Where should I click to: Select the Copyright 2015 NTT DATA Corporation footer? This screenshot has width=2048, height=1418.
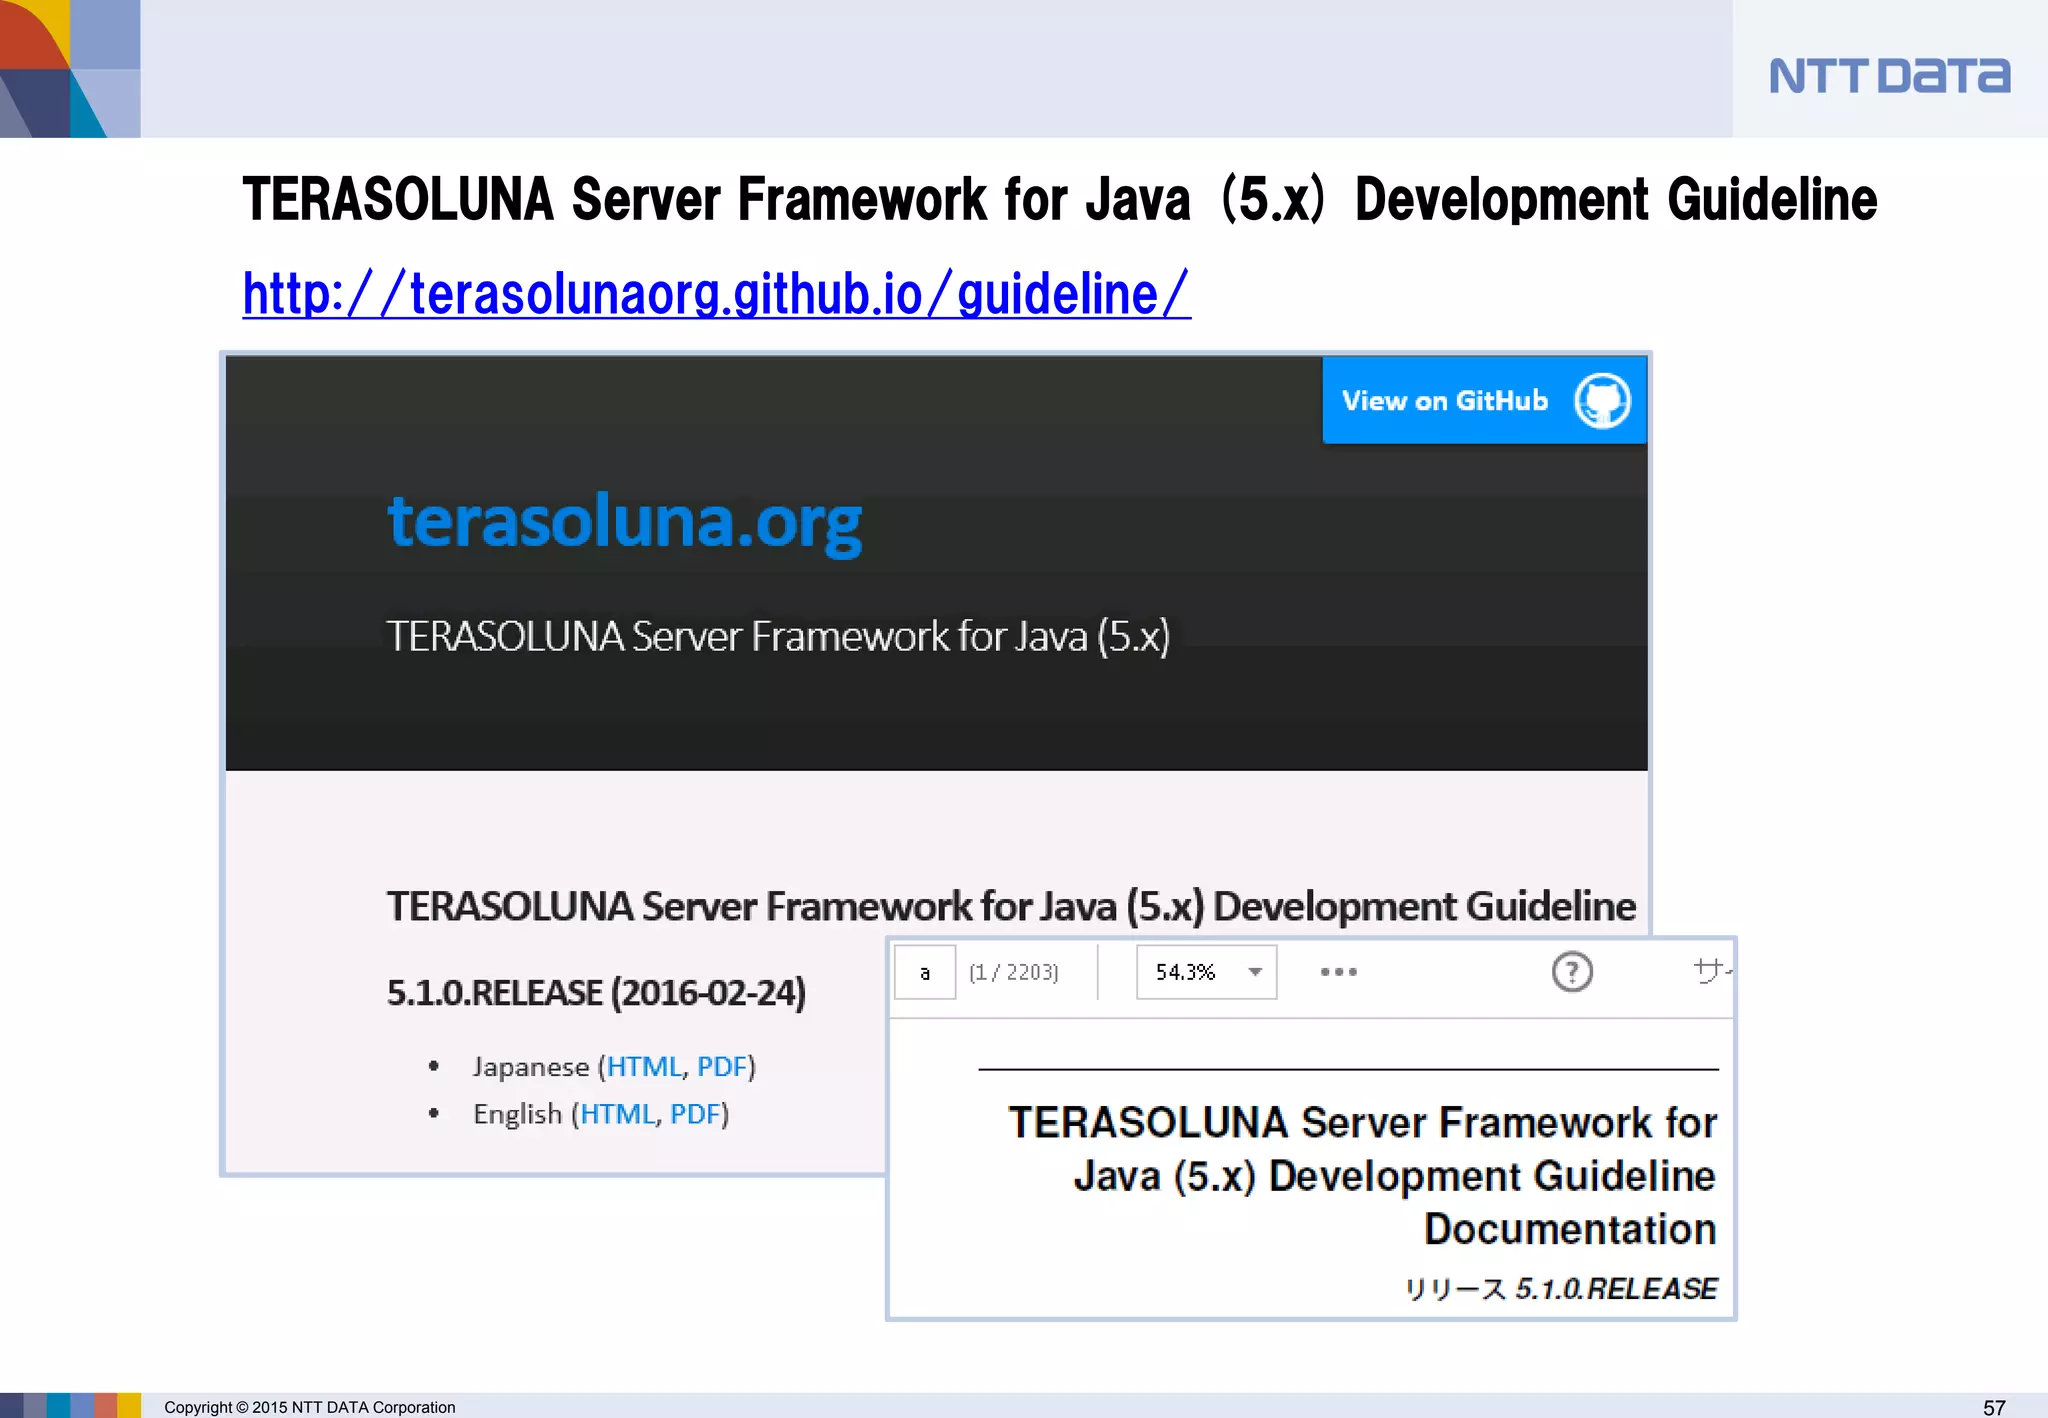coord(310,1407)
